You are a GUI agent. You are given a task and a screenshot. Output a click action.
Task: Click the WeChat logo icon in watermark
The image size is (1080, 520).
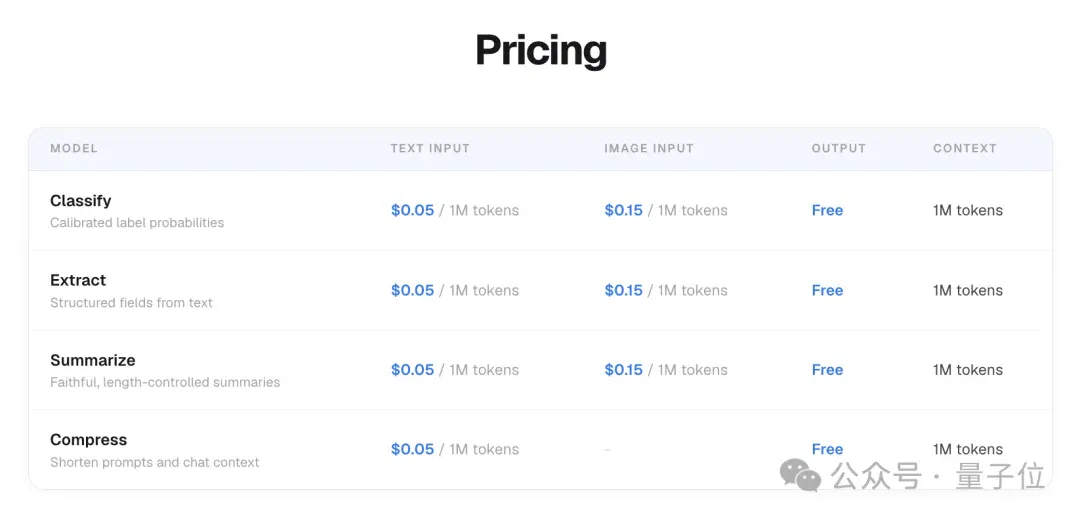click(x=800, y=476)
